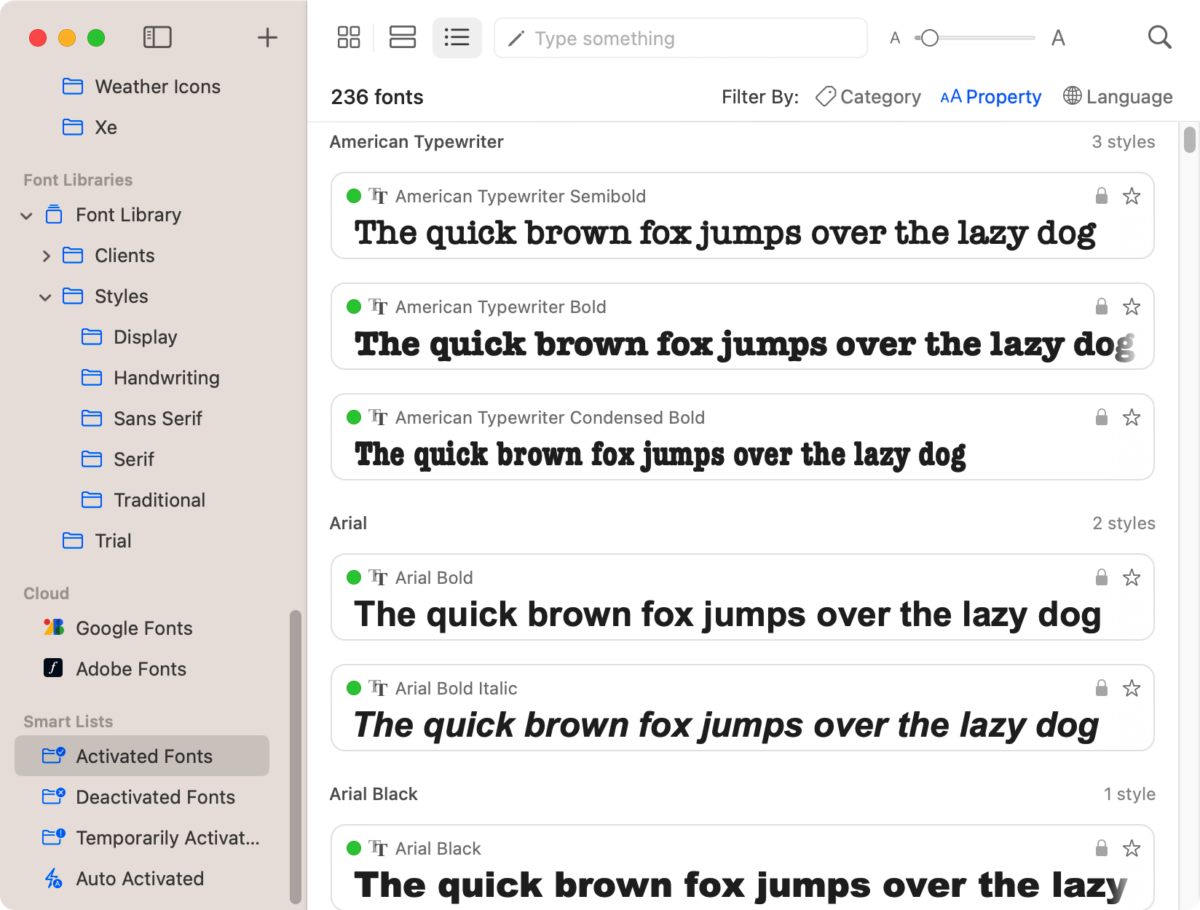This screenshot has height=910, width=1200.
Task: Select the American Typewriter Semibold preview sentence
Action: [x=725, y=233]
